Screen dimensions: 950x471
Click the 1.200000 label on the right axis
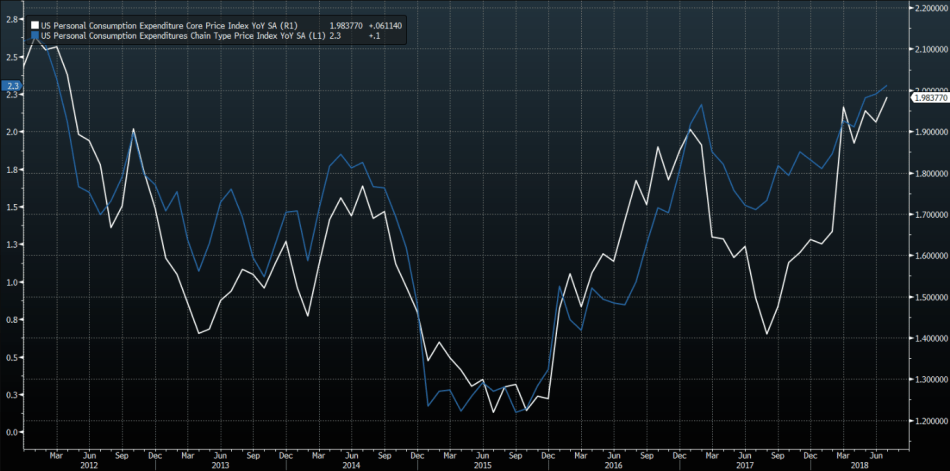click(931, 421)
